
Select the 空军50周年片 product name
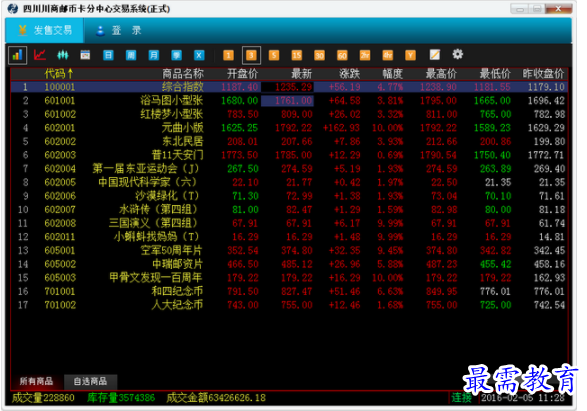[171, 250]
